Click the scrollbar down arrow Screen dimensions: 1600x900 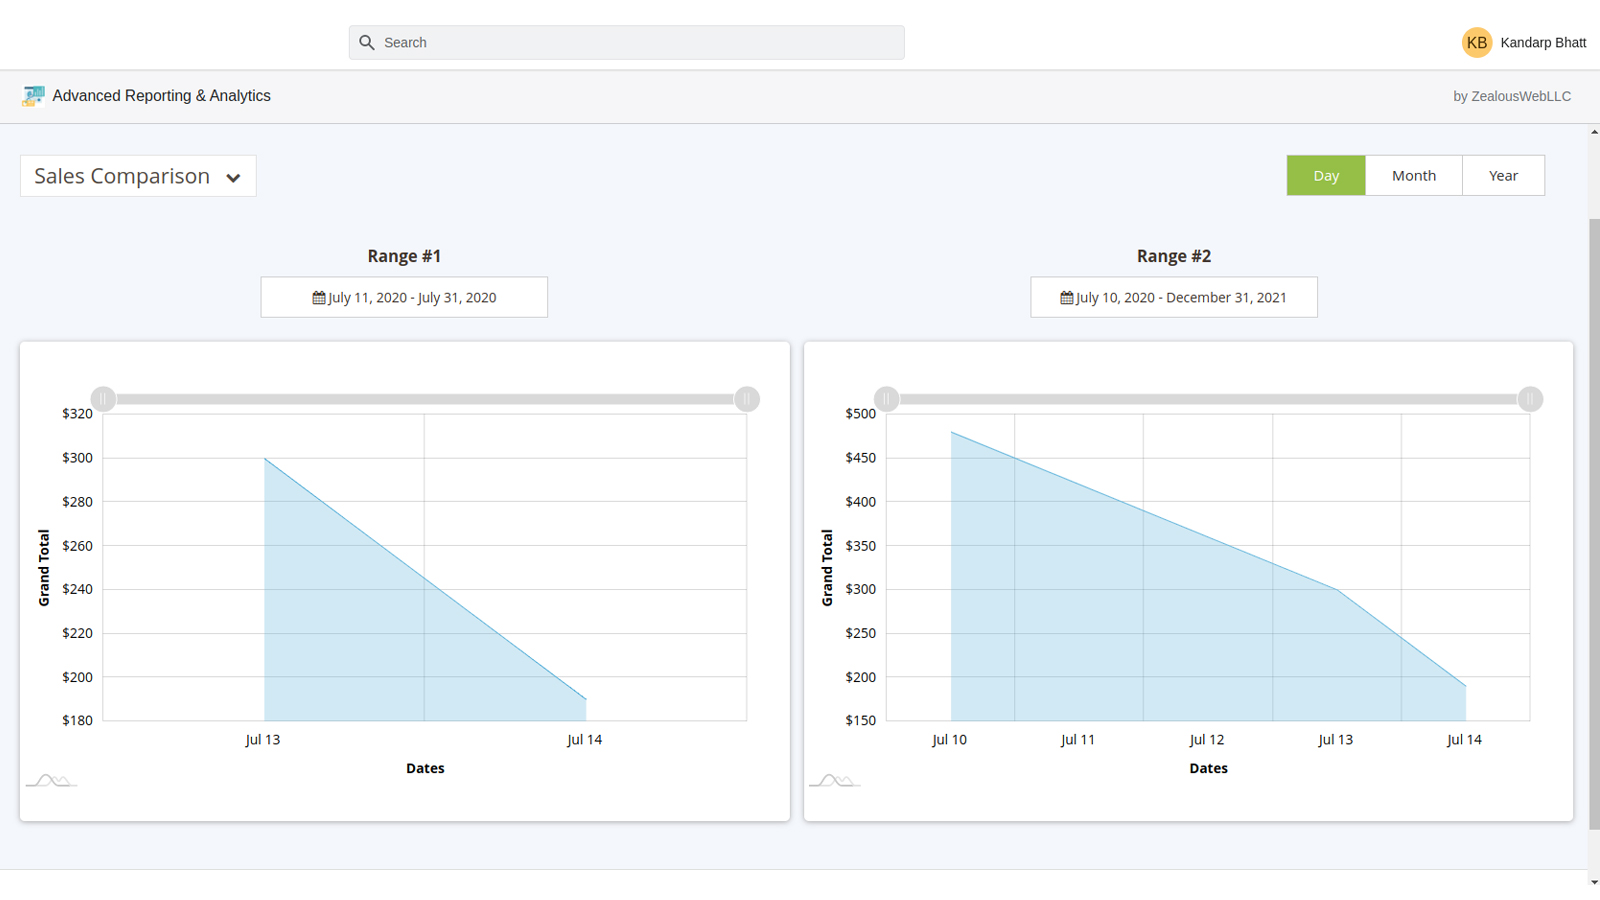pos(1594,882)
